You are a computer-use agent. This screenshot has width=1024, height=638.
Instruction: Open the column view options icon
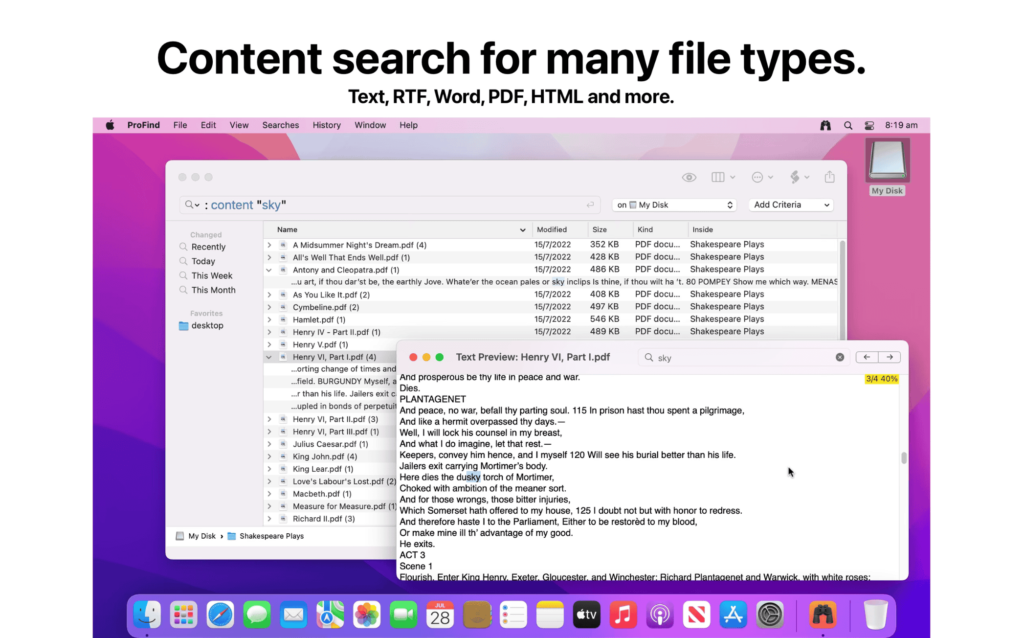[718, 177]
